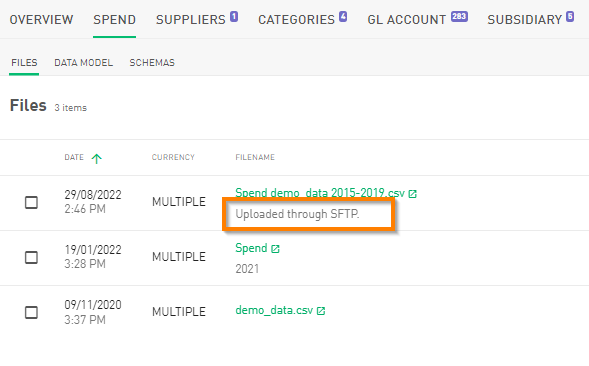Viewport: 589px width, 366px height.
Task: Select the checkbox for the 19/01/2022 file
Action: click(x=31, y=257)
